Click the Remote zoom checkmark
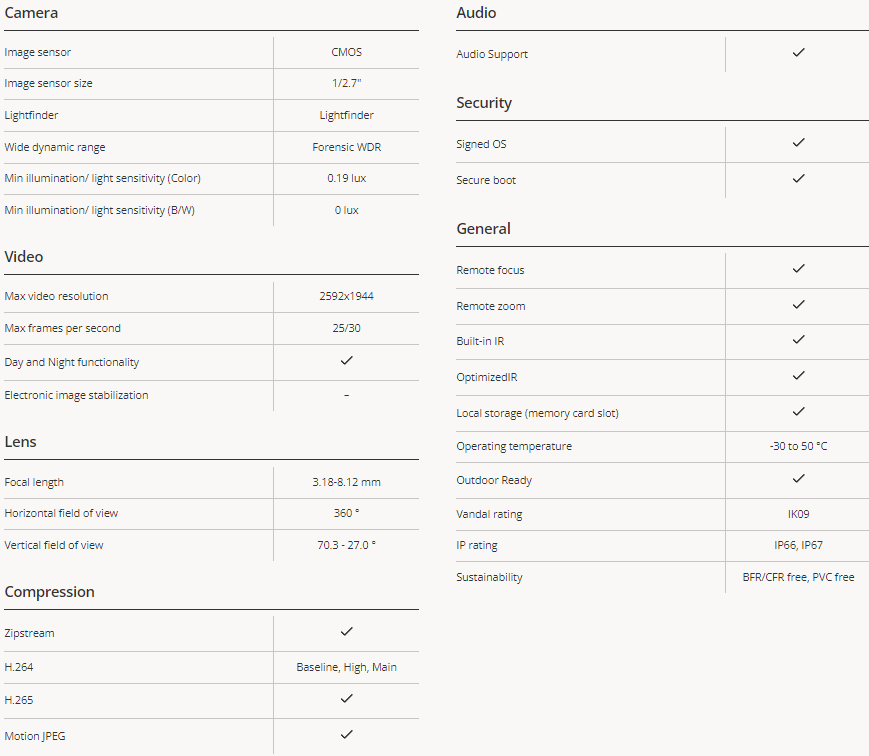Image resolution: width=869 pixels, height=756 pixels. point(798,305)
